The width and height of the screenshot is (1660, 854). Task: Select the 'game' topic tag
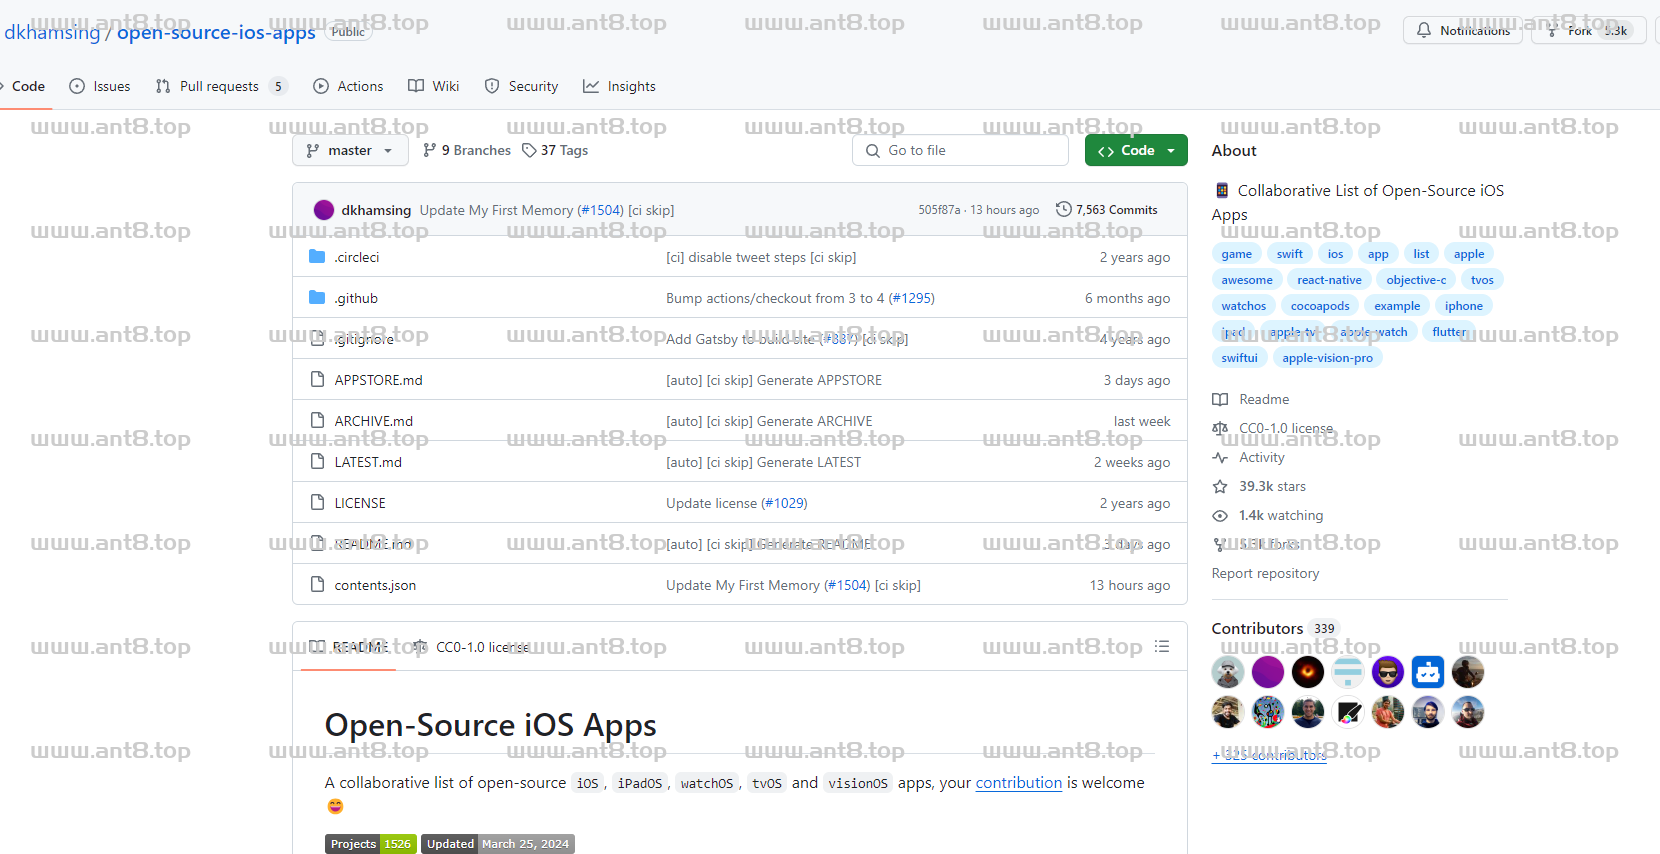1236,254
